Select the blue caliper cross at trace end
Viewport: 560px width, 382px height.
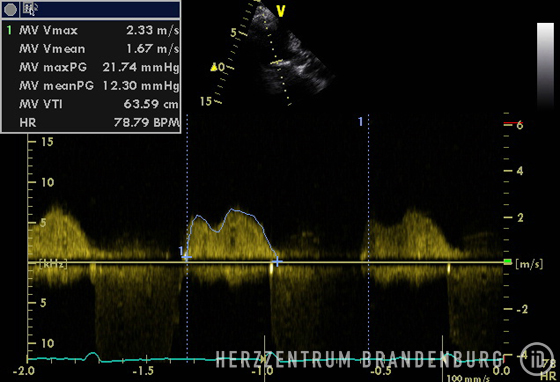[277, 262]
